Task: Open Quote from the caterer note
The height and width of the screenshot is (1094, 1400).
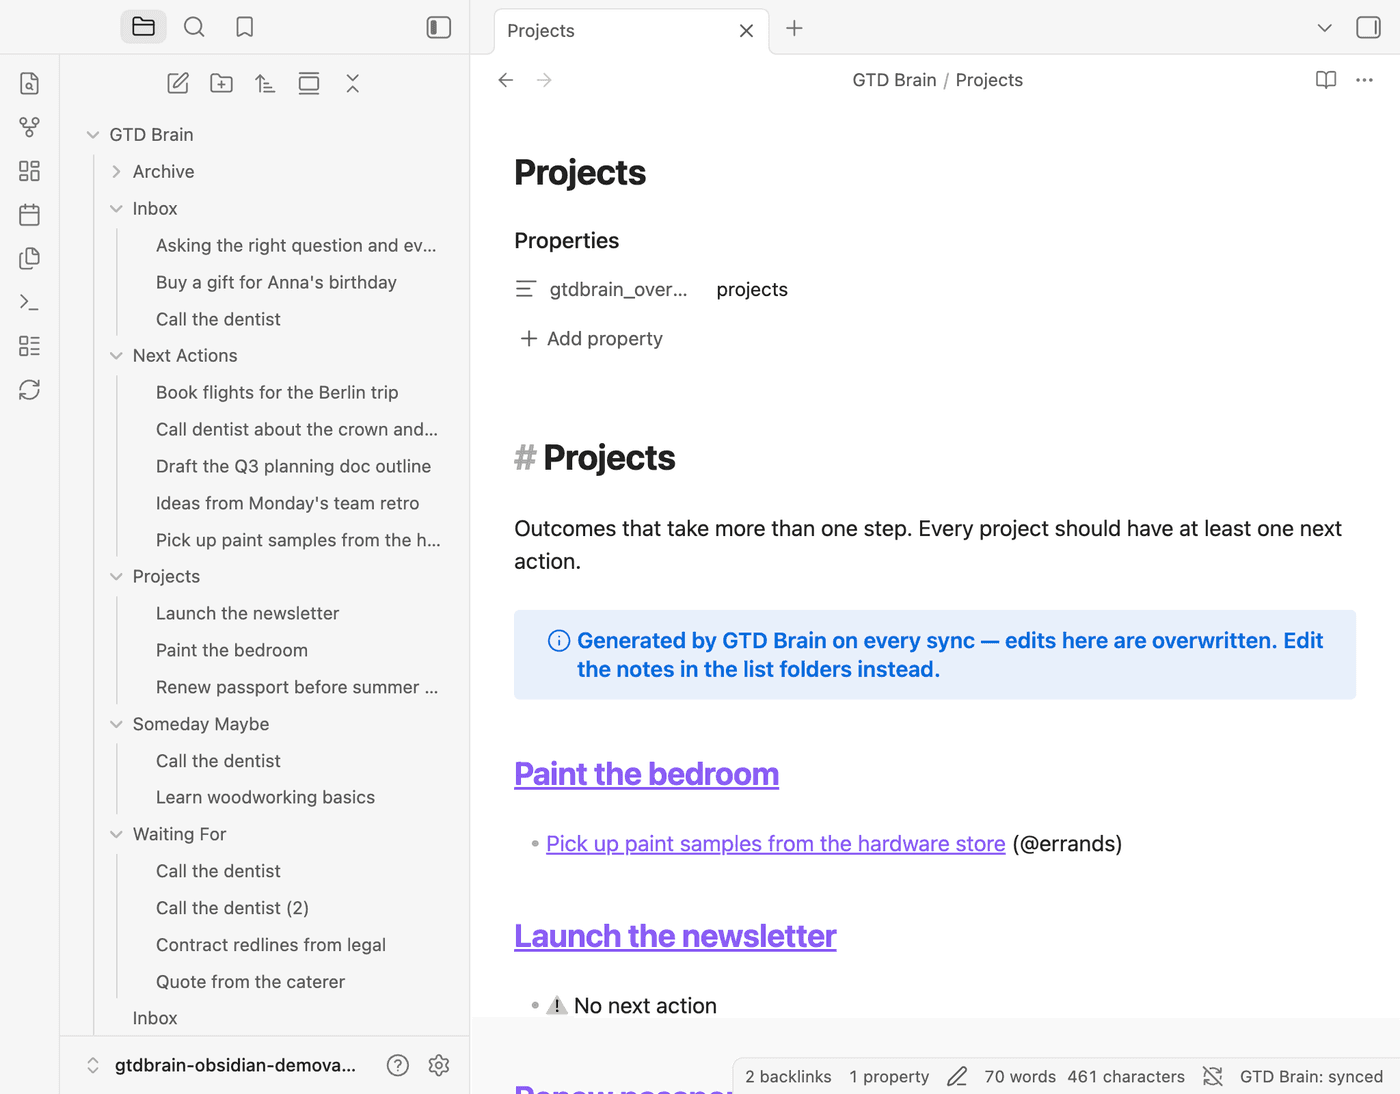Action: (x=250, y=982)
